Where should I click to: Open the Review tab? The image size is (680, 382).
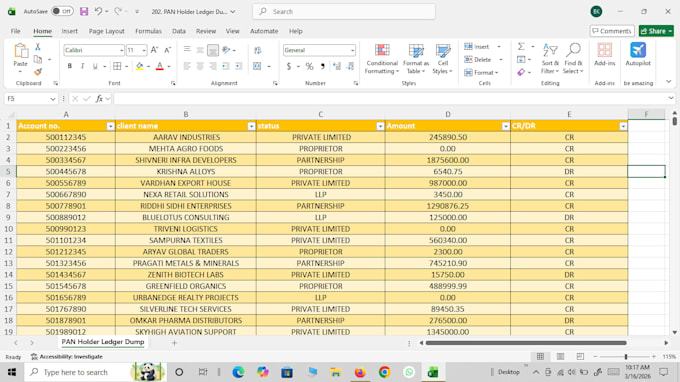click(206, 31)
